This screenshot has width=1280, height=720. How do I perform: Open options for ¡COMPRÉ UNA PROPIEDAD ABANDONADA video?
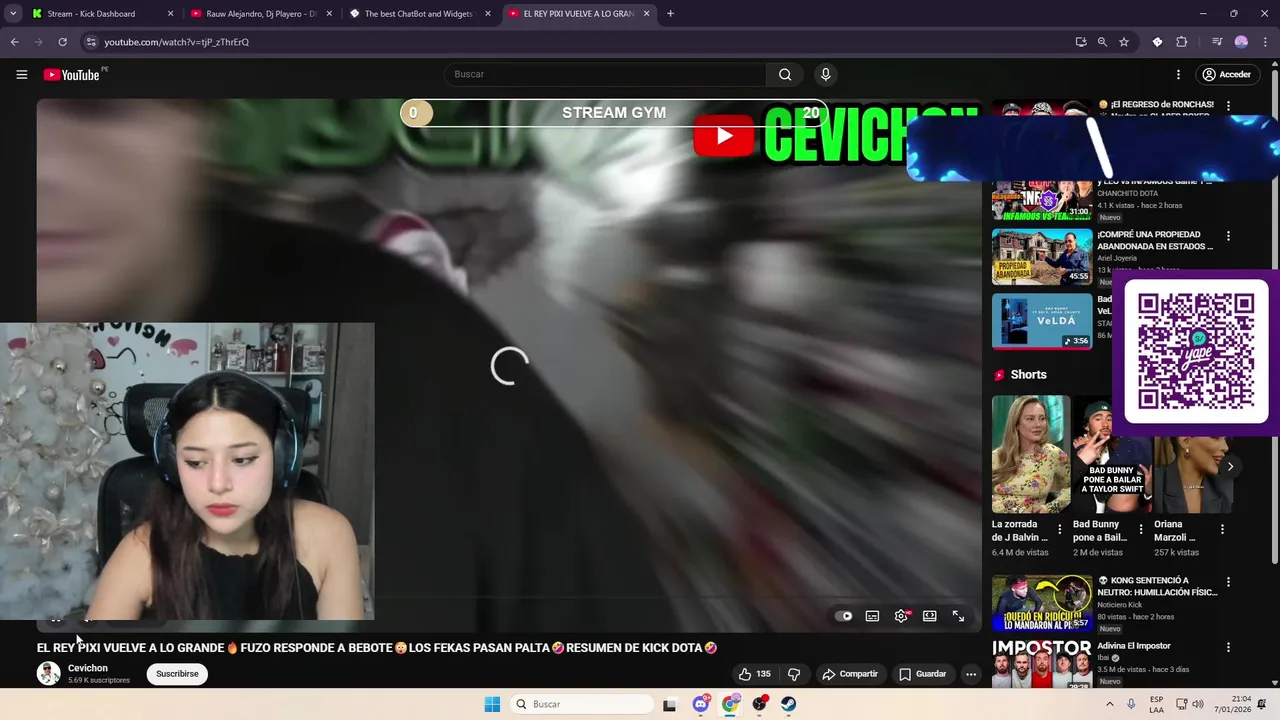tap(1228, 236)
